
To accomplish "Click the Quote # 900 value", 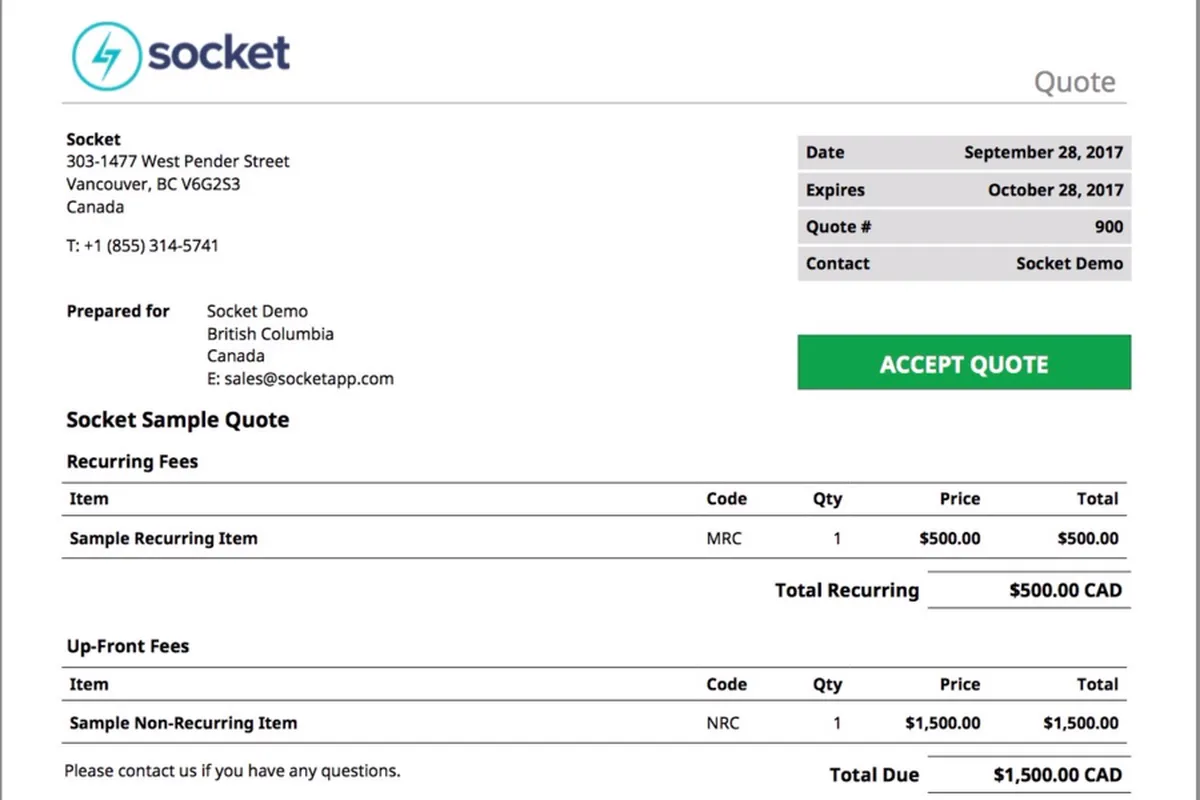I will [x=1108, y=227].
